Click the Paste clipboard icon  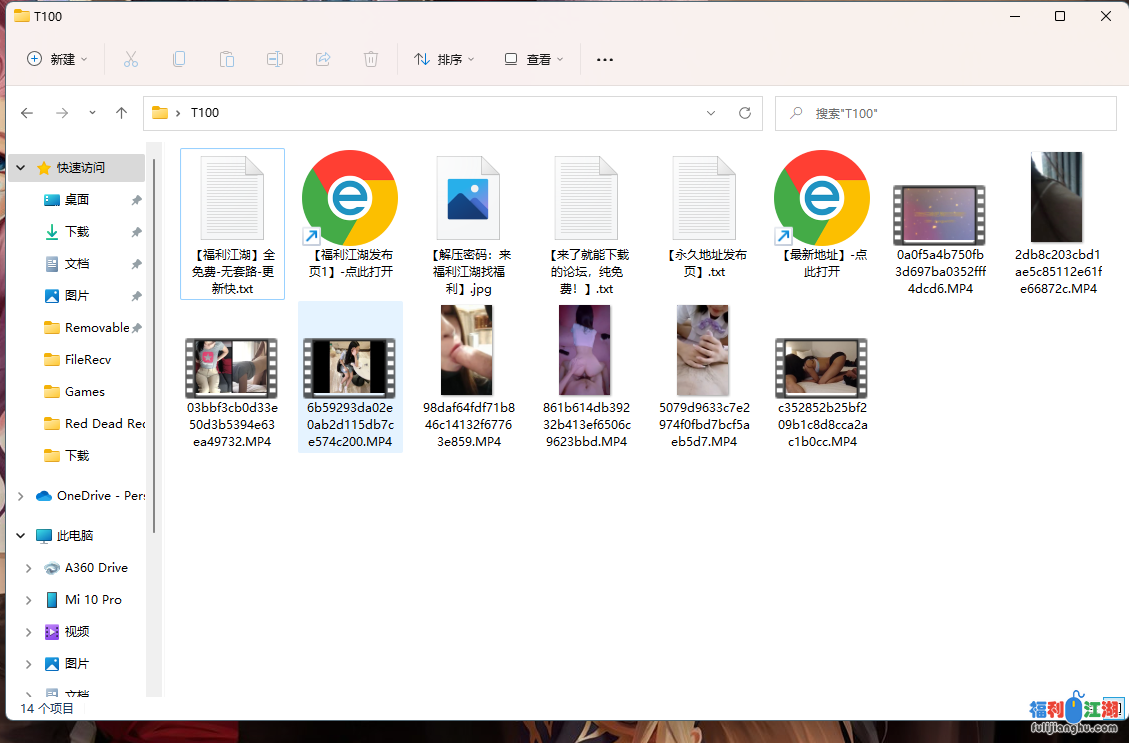[227, 59]
